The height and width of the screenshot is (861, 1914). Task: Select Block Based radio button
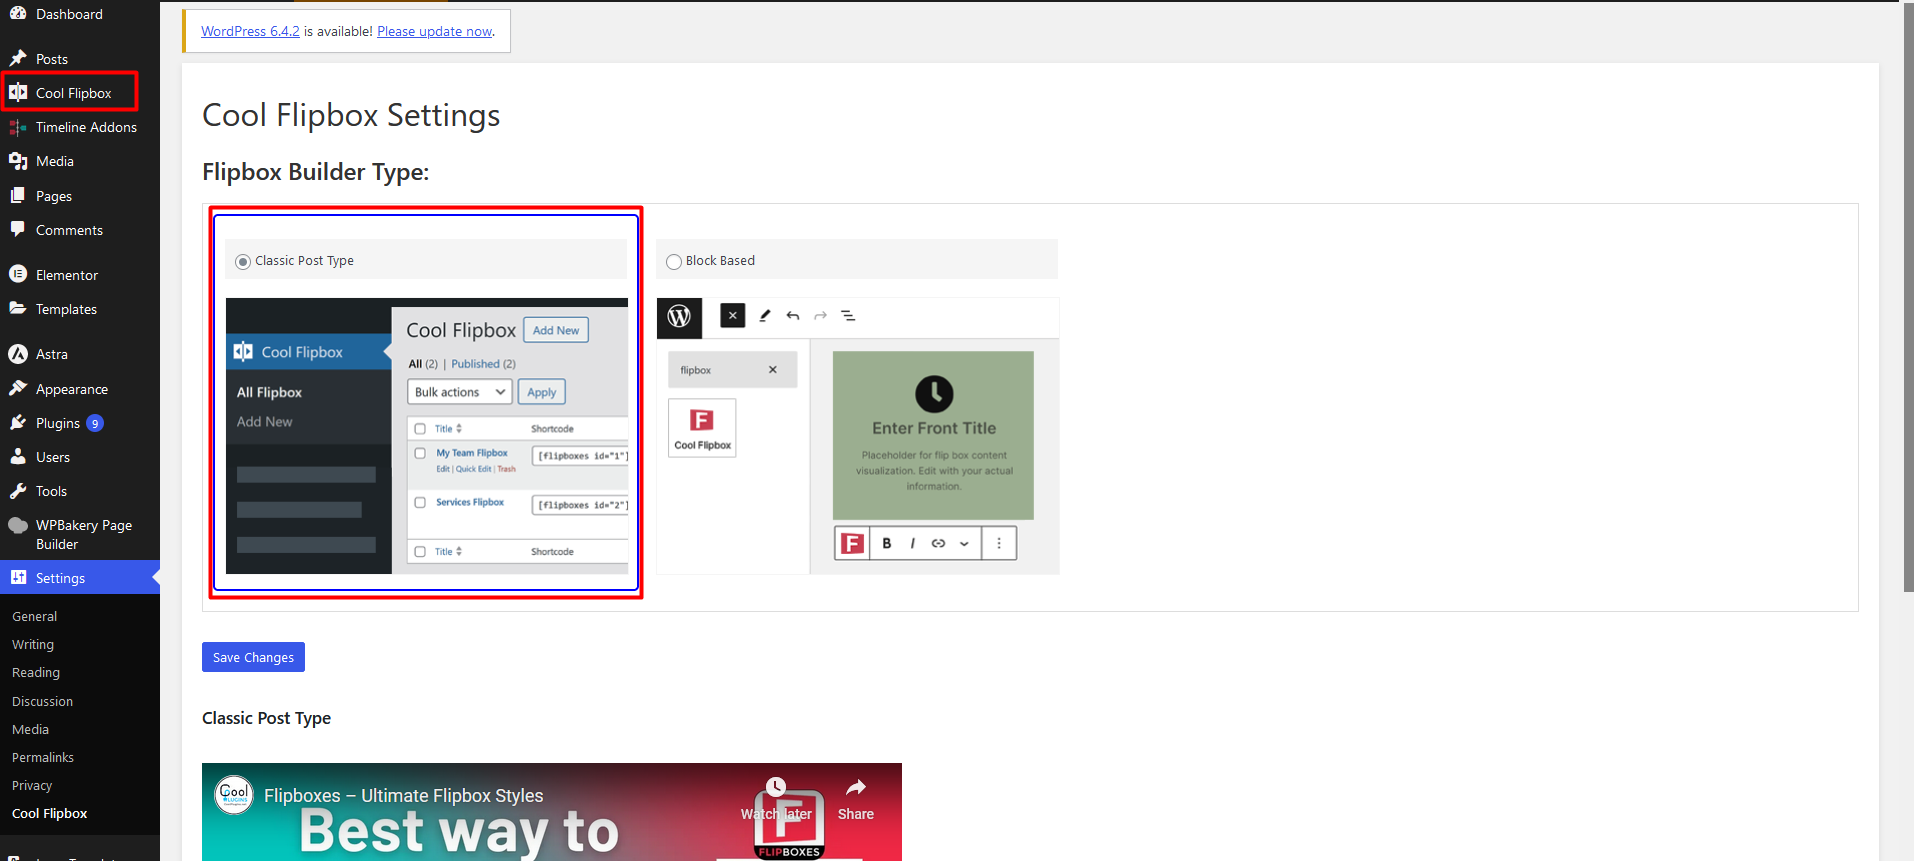[x=674, y=262]
